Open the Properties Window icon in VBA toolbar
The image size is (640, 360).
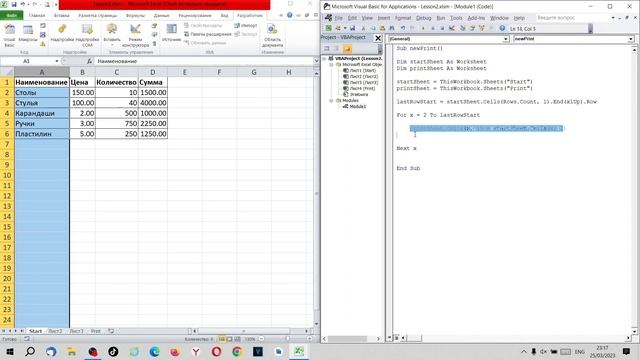pyautogui.click(x=472, y=28)
